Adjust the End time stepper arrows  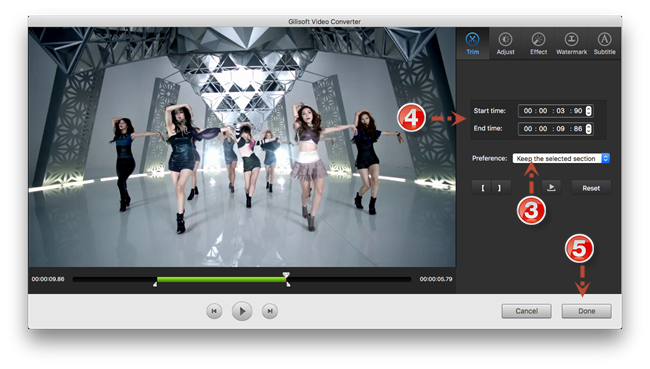pos(588,129)
